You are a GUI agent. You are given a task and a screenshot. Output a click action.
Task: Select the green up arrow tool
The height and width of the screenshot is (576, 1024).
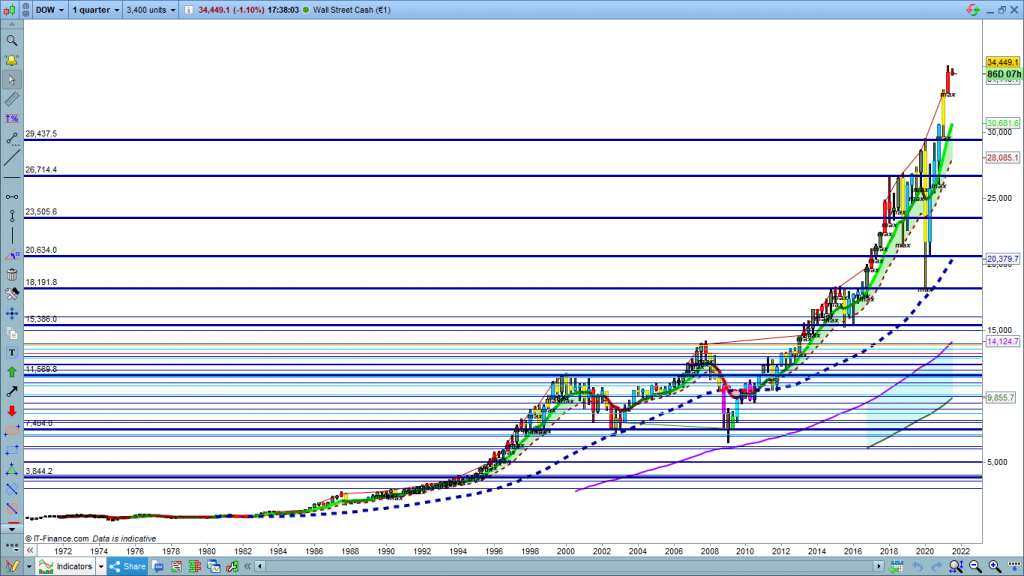[12, 372]
